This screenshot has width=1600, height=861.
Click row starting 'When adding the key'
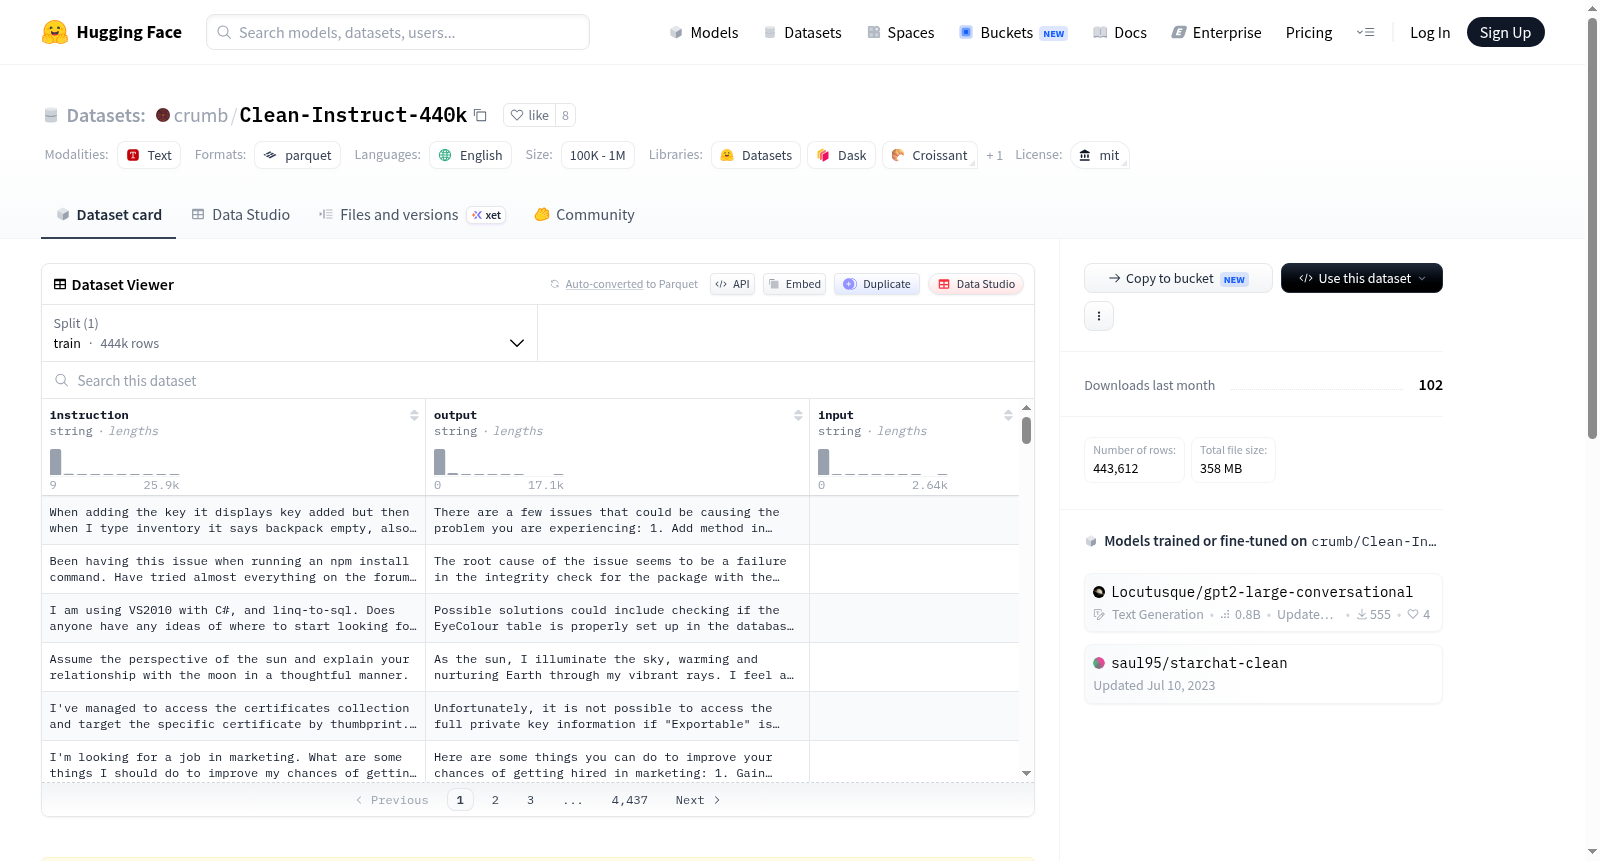(x=530, y=520)
